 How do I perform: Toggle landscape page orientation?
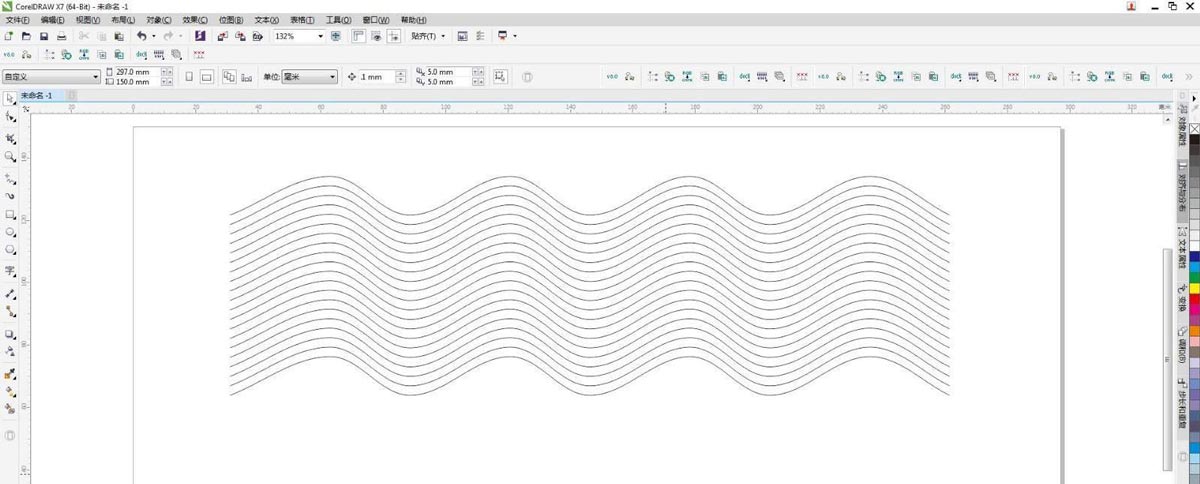click(x=207, y=77)
